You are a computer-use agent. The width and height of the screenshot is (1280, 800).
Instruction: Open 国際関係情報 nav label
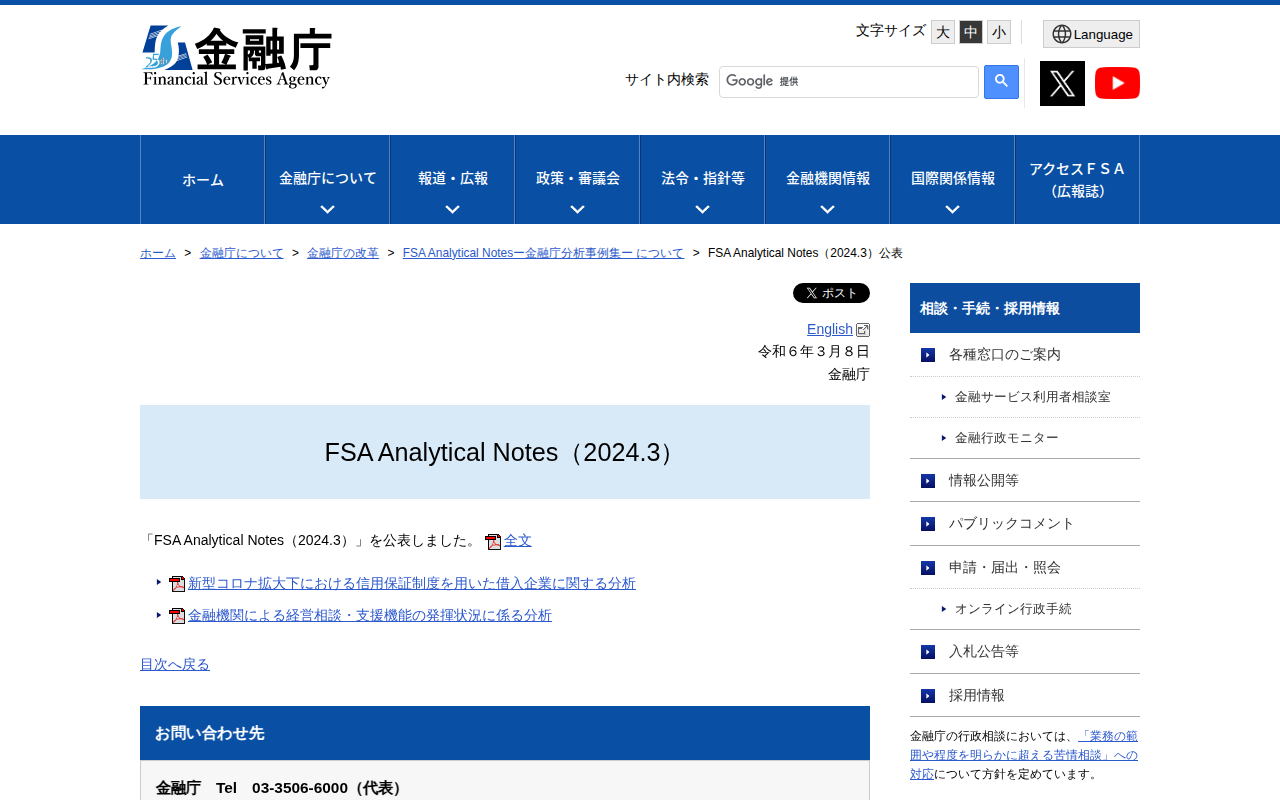coord(953,178)
